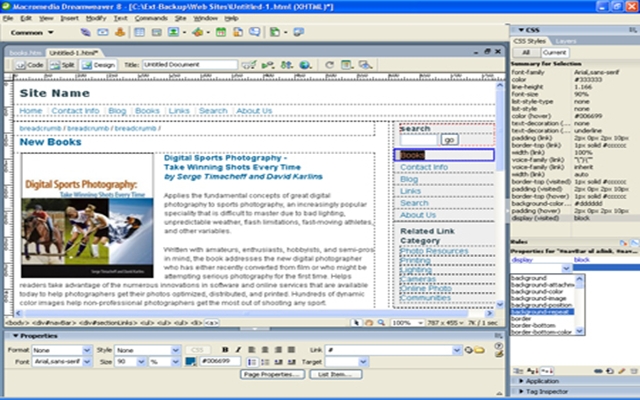The height and width of the screenshot is (400, 640).
Task: Open the Site menu
Action: 180,18
